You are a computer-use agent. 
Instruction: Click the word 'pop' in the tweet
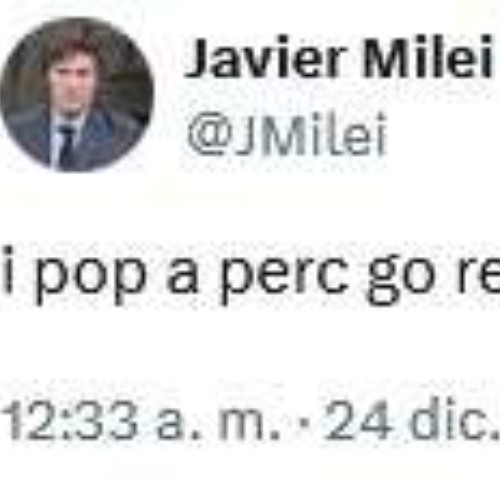click(x=90, y=277)
